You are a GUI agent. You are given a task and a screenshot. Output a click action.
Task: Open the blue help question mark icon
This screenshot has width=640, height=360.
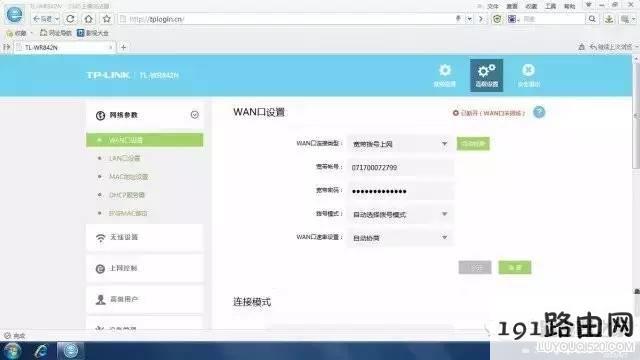coord(539,112)
